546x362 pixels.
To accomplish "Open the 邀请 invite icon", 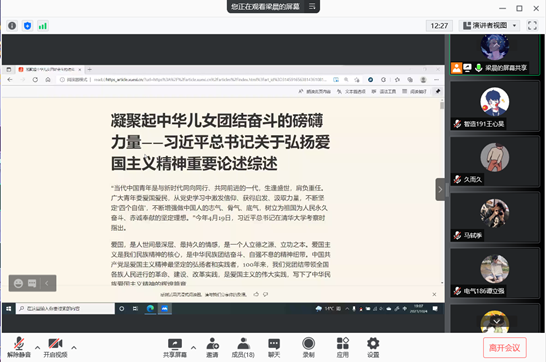I will (212, 347).
